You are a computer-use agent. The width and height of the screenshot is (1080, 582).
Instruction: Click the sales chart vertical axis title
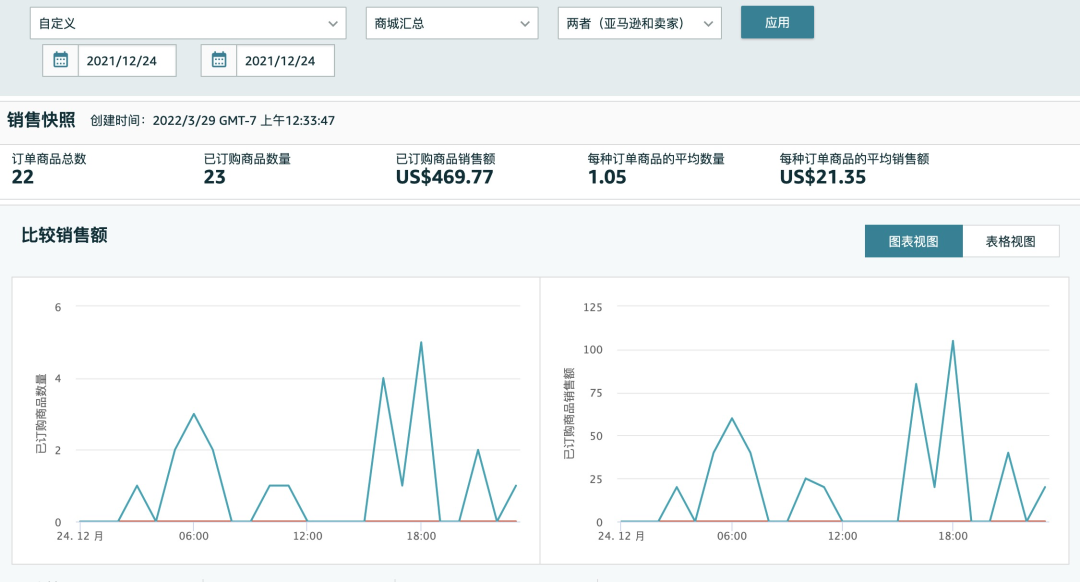pyautogui.click(x=569, y=413)
